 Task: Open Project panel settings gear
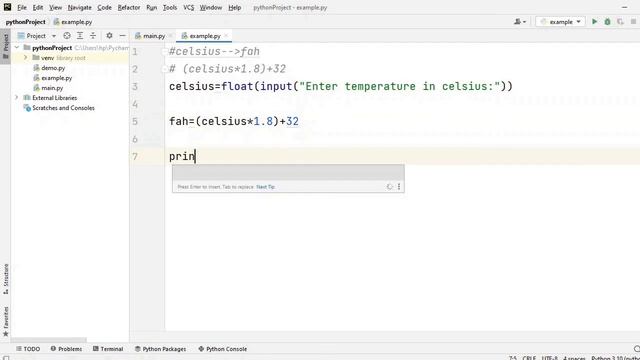(x=109, y=36)
